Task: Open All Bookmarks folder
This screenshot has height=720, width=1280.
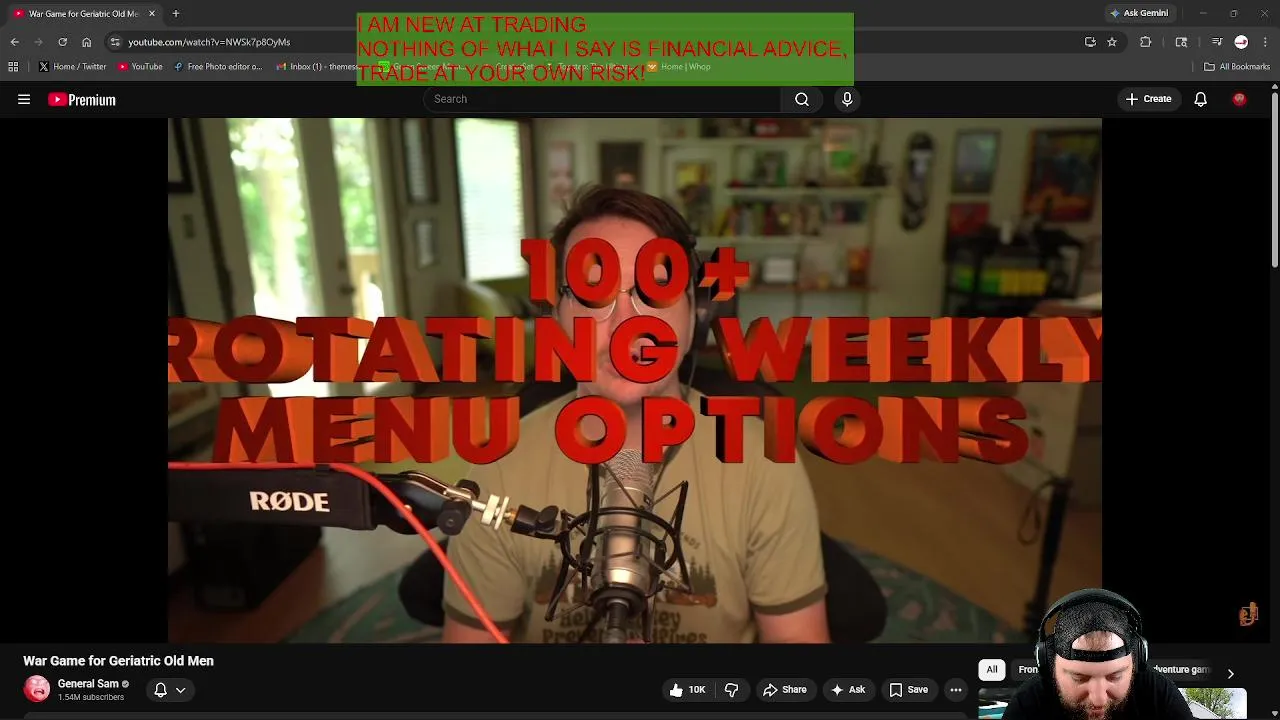Action: (1237, 67)
